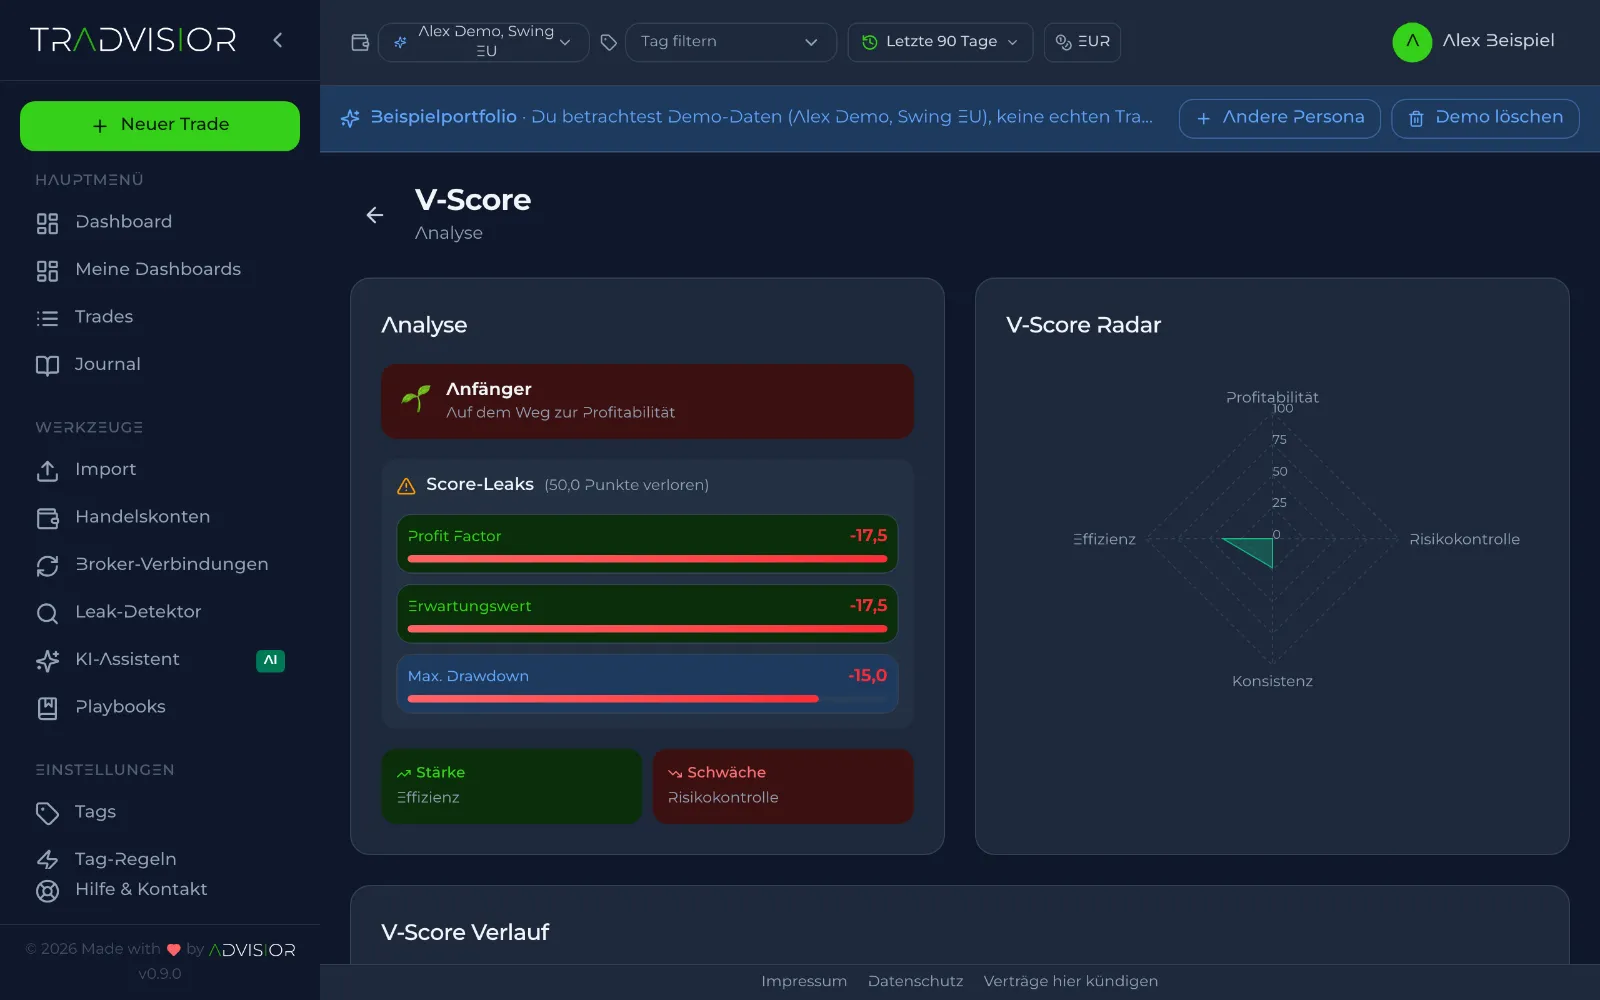The height and width of the screenshot is (1000, 1600).
Task: Open Tags under Einstellungen
Action: (160, 812)
